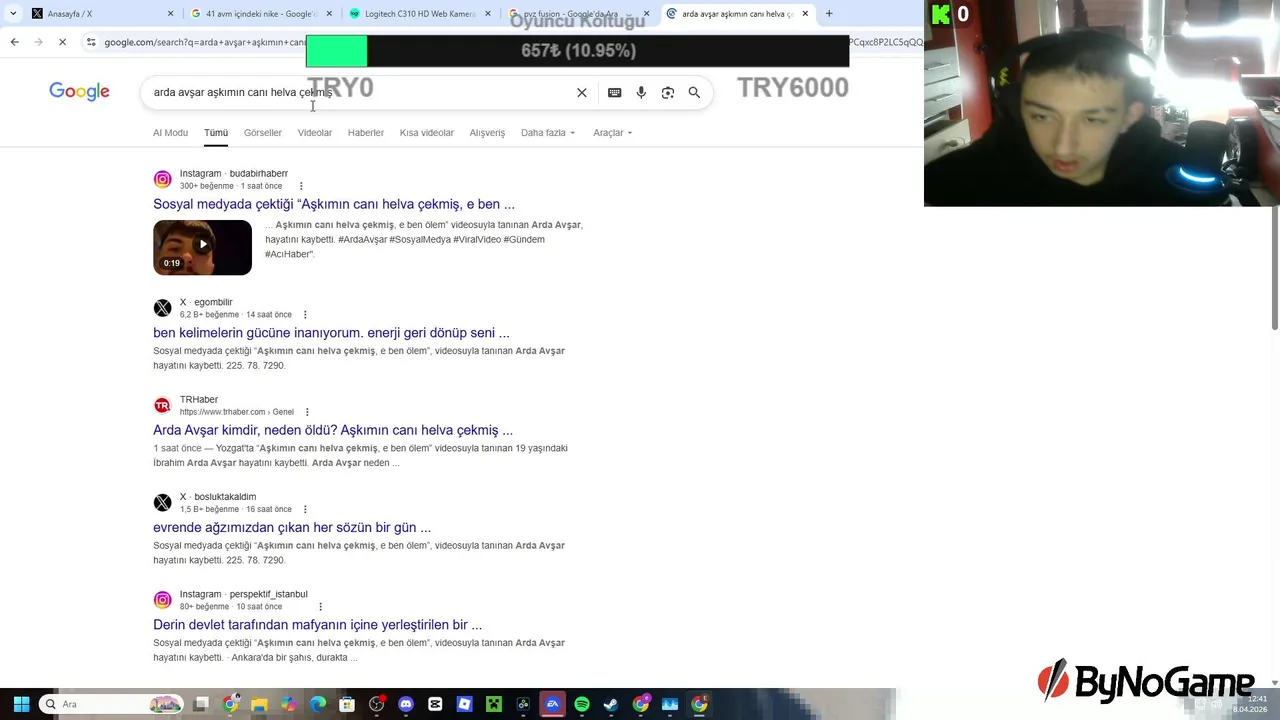Select the Tümü results tab
Screen dimensions: 1280x720
click(216, 133)
